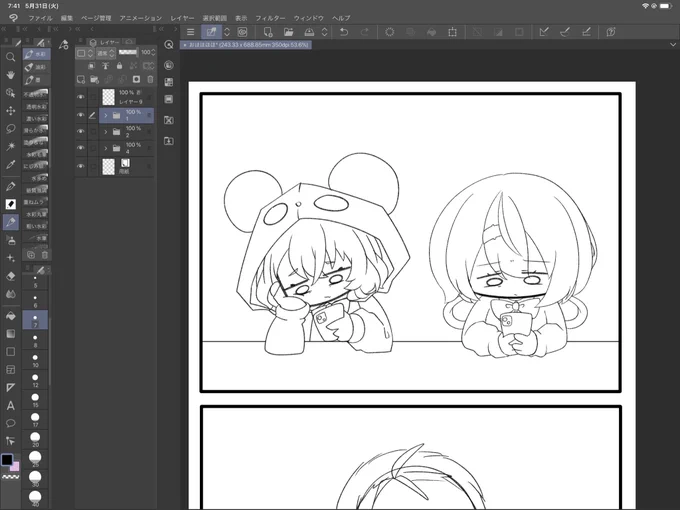Open the layer color type dropdown
The image size is (680, 510).
click(x=85, y=53)
